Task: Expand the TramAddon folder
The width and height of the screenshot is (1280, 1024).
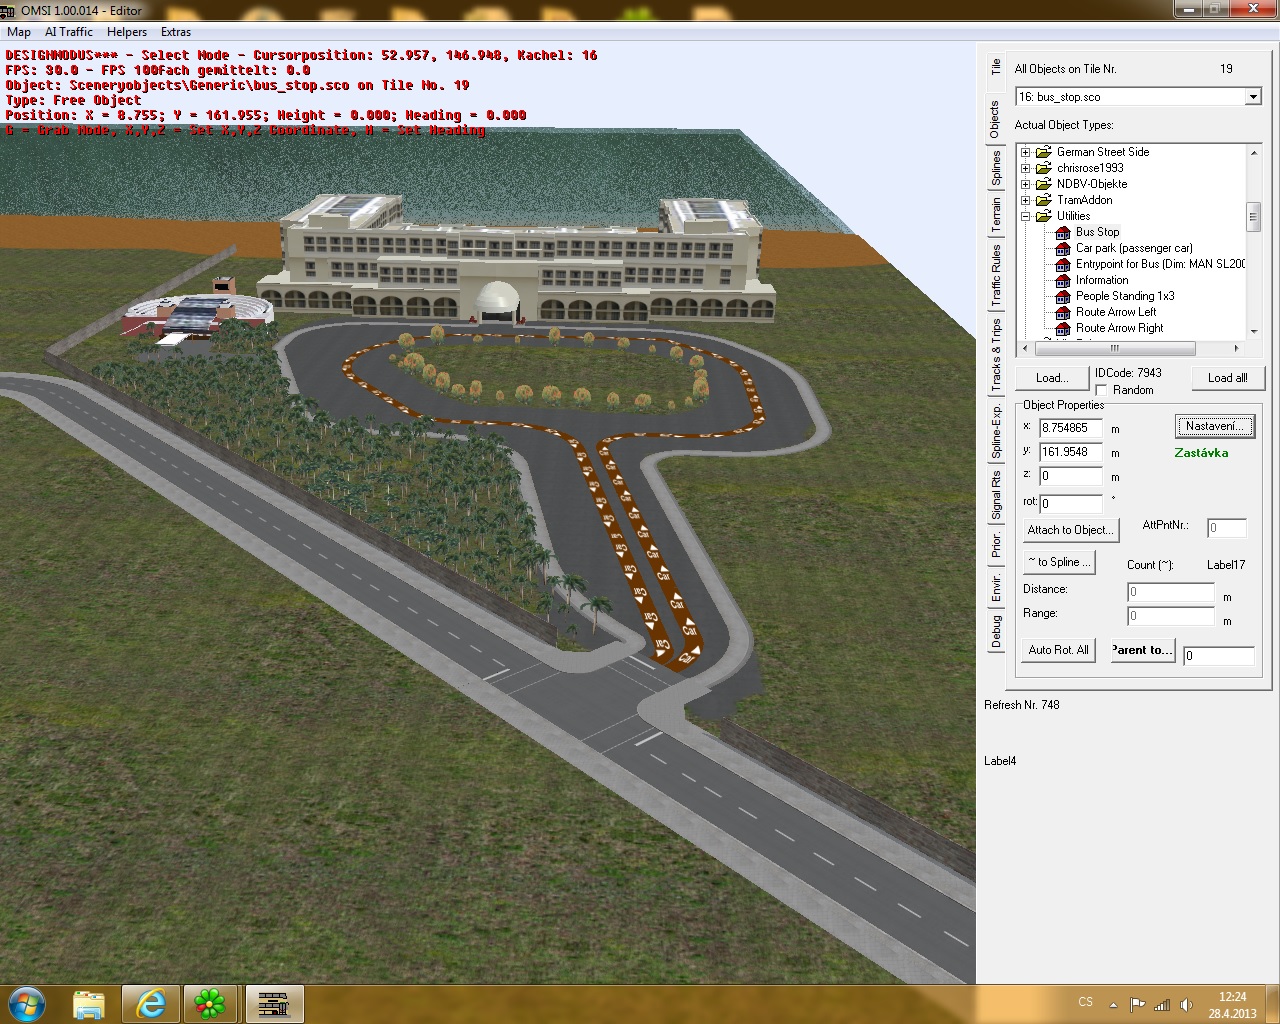Action: 1025,200
